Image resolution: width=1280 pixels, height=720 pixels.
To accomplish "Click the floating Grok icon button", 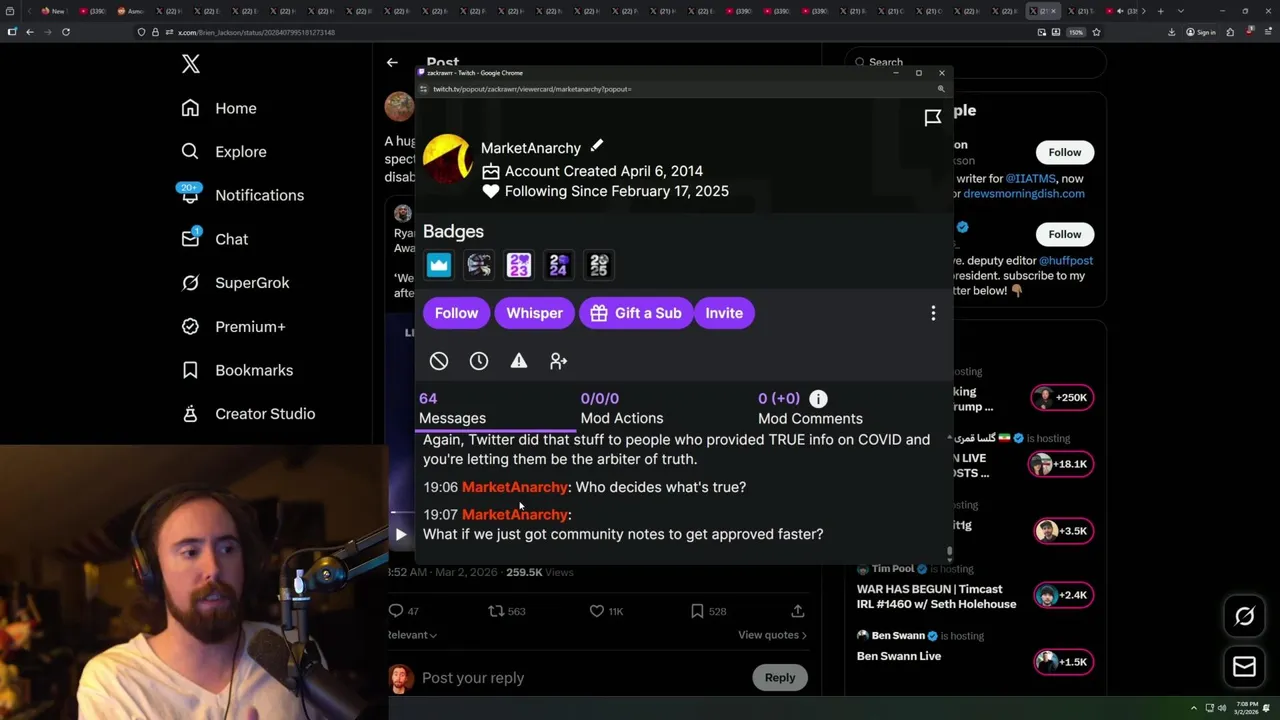I will coord(1244,616).
